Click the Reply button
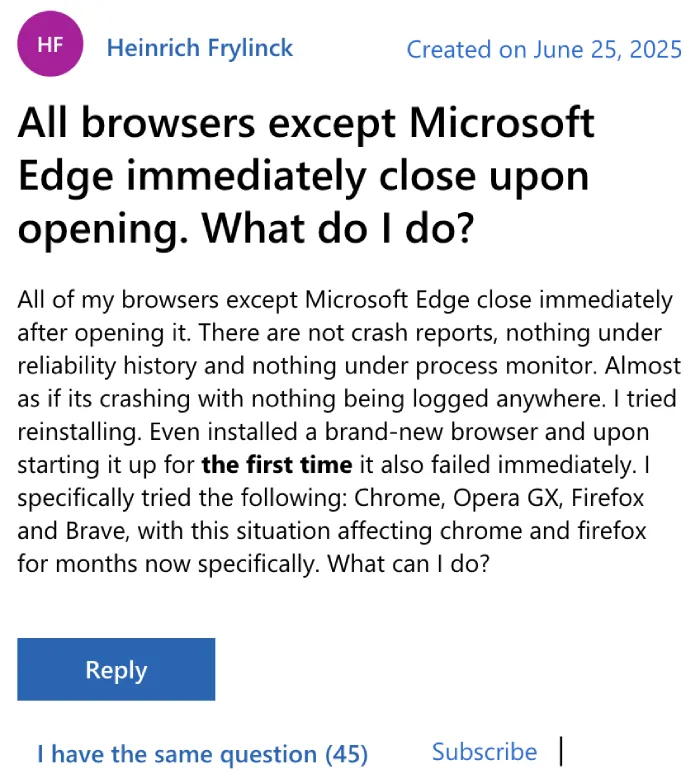Screen dimensions: 700x779 [116, 669]
